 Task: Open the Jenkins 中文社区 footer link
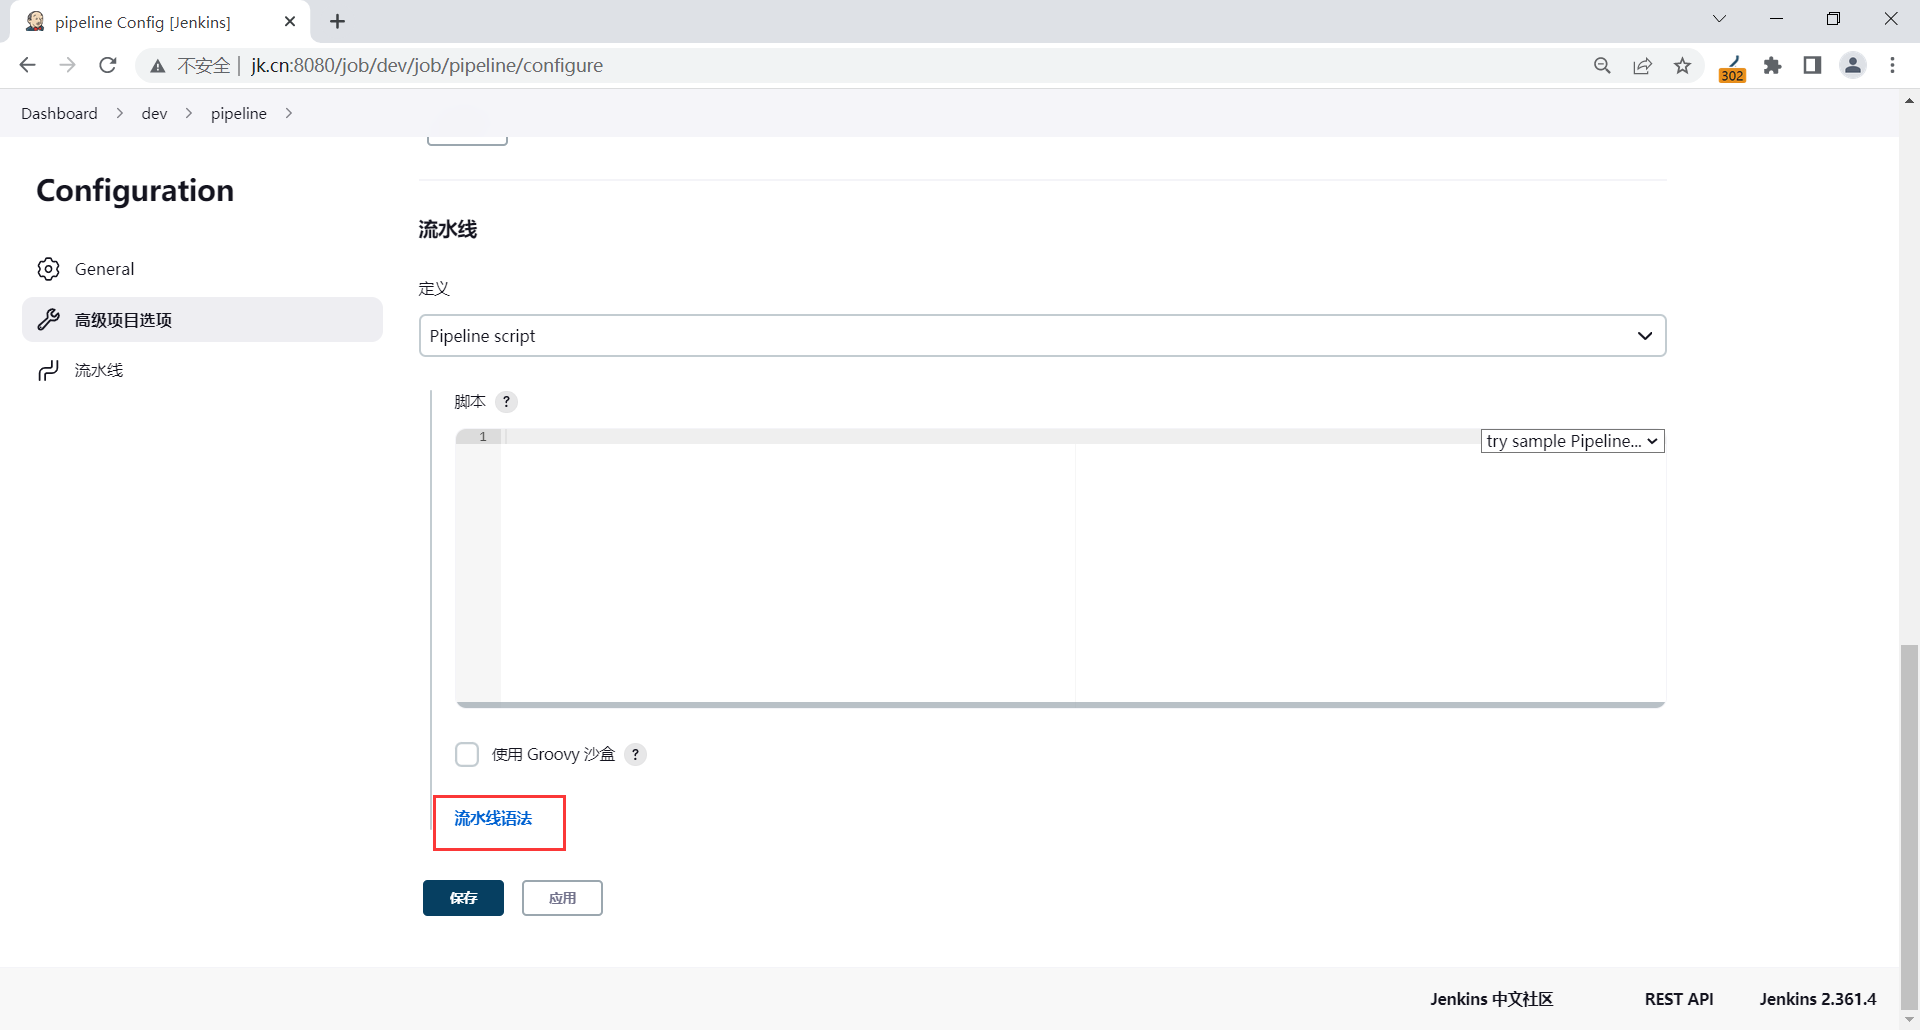(1491, 999)
